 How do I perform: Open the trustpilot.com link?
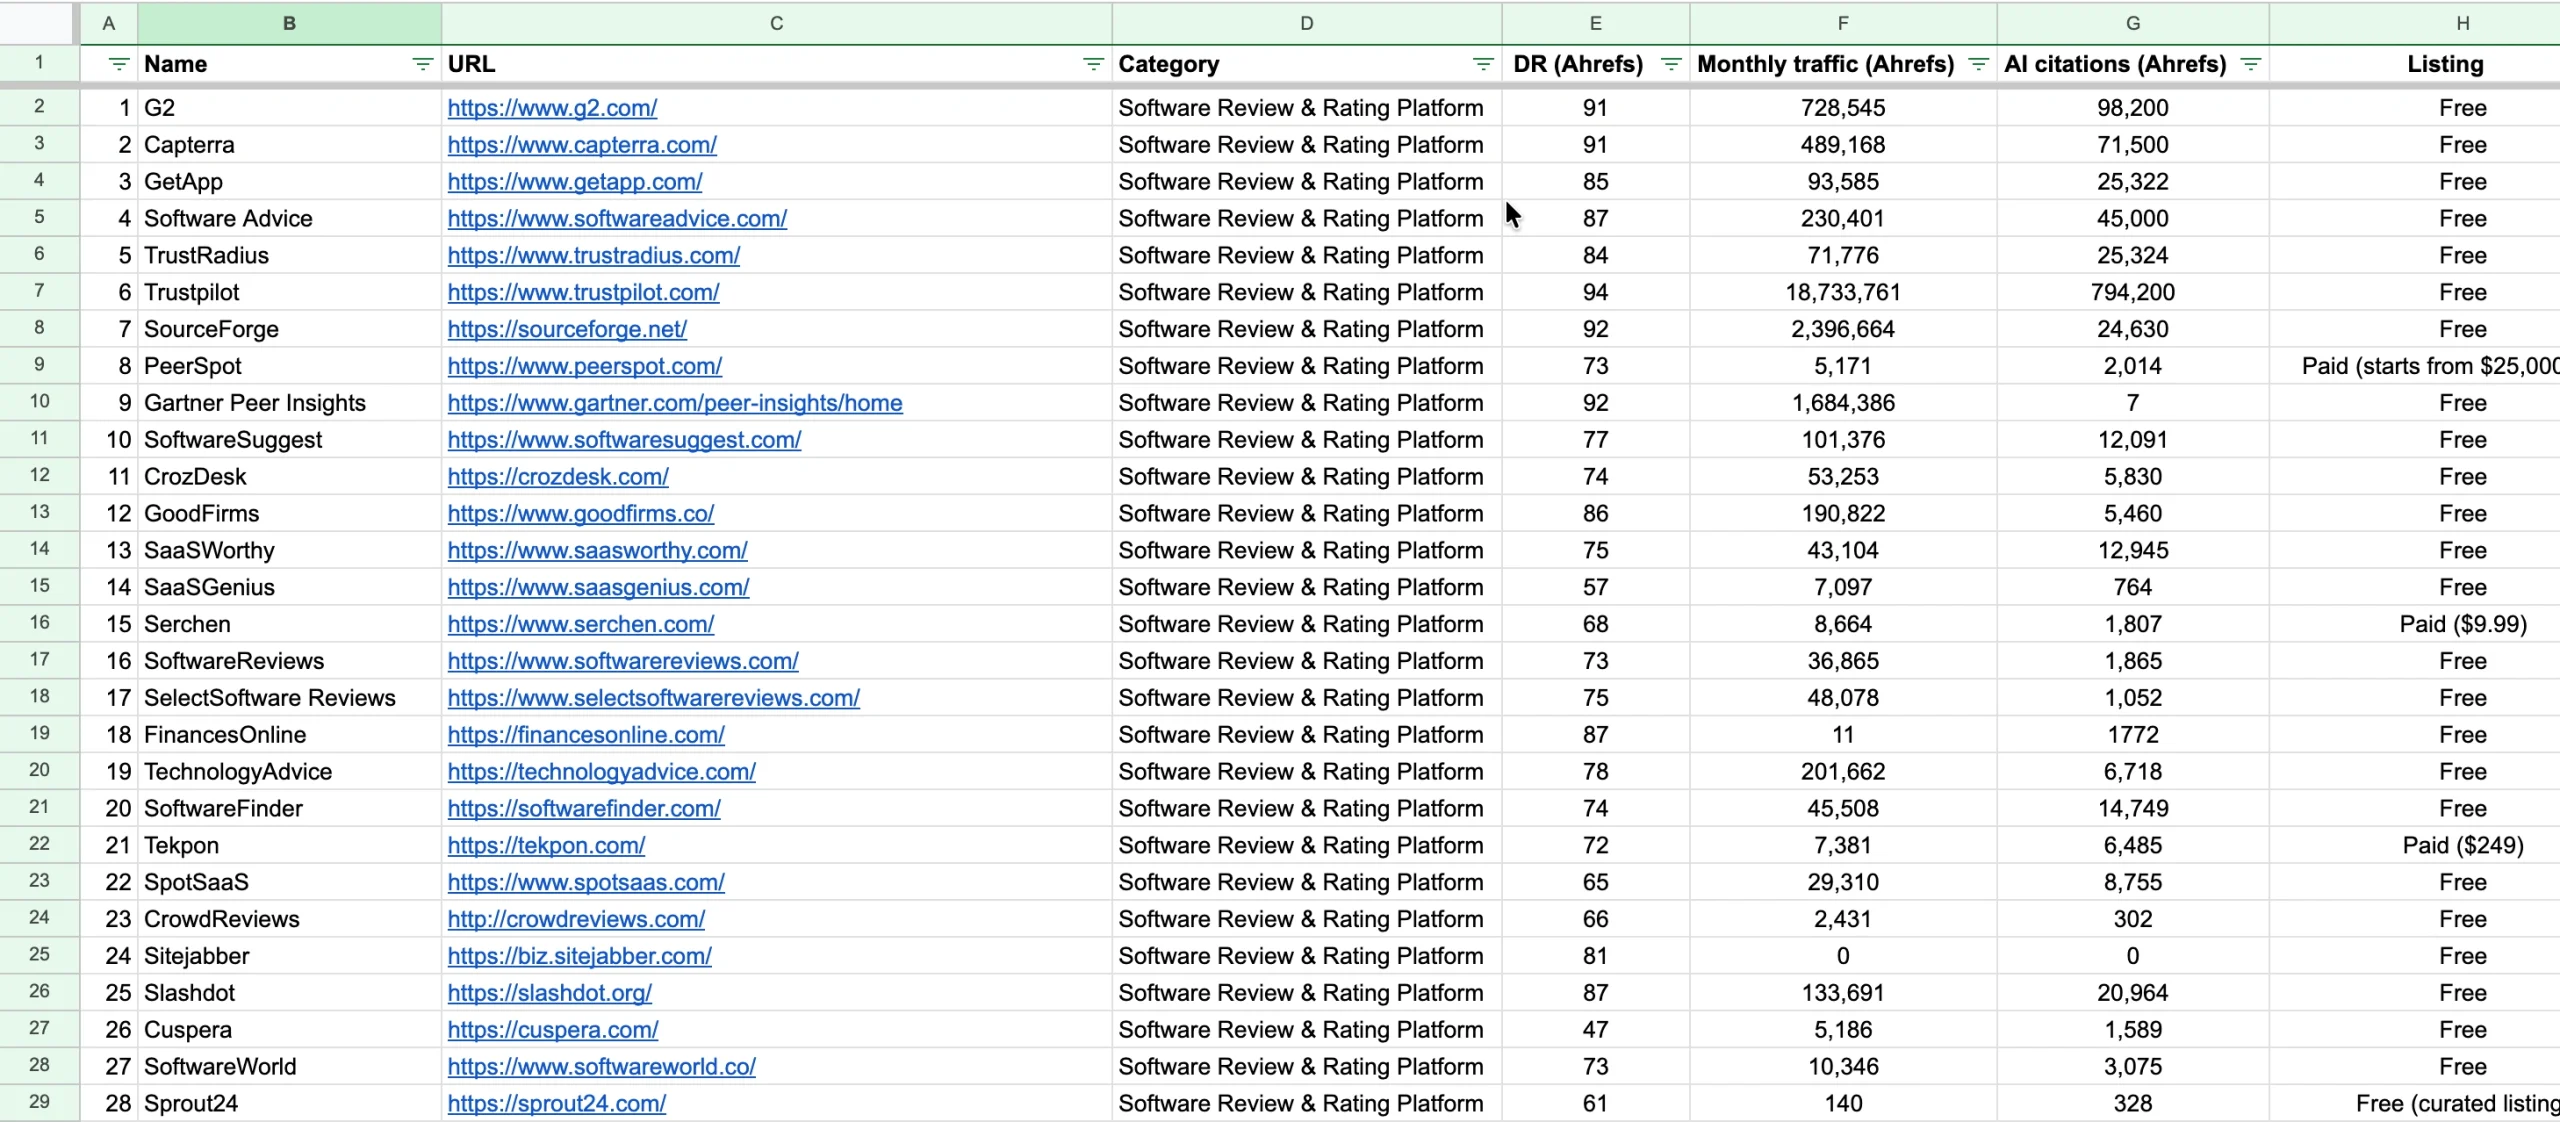pos(583,293)
